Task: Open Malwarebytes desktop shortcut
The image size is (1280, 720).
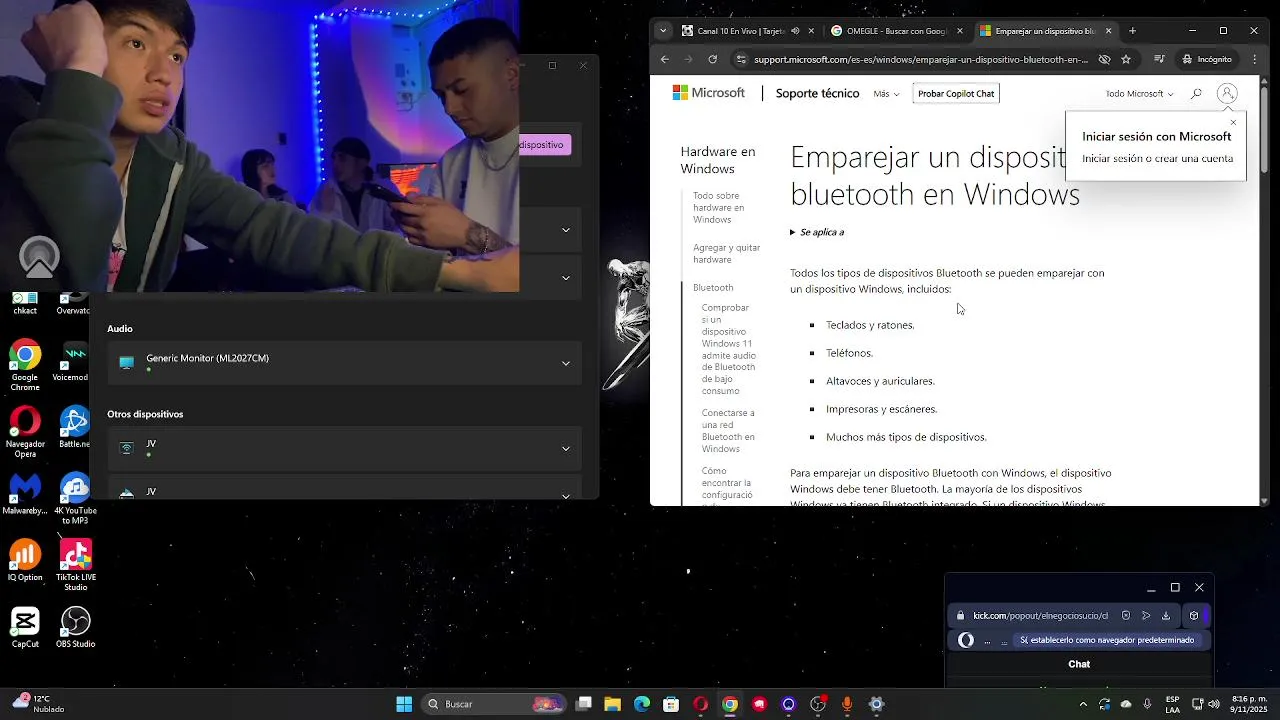Action: click(25, 493)
